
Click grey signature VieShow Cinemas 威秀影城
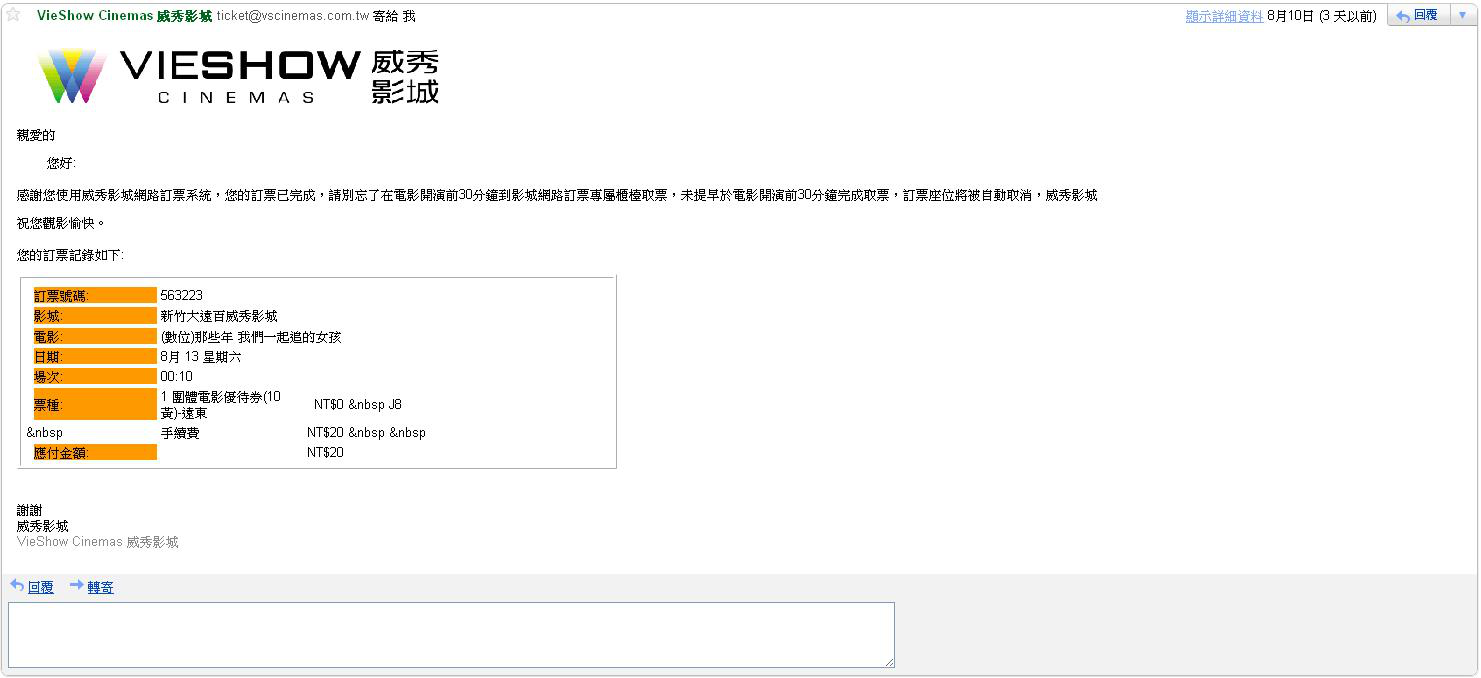pyautogui.click(x=98, y=542)
